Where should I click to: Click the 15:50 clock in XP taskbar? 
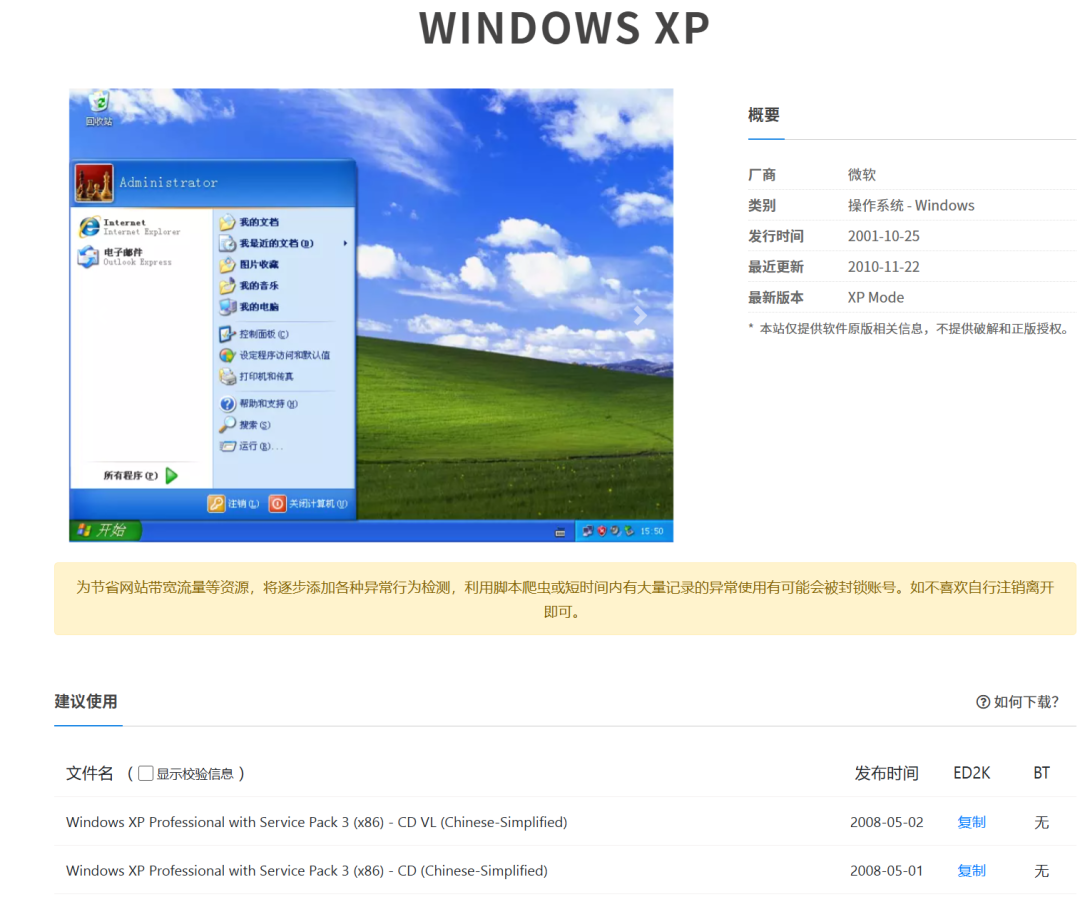tap(652, 531)
